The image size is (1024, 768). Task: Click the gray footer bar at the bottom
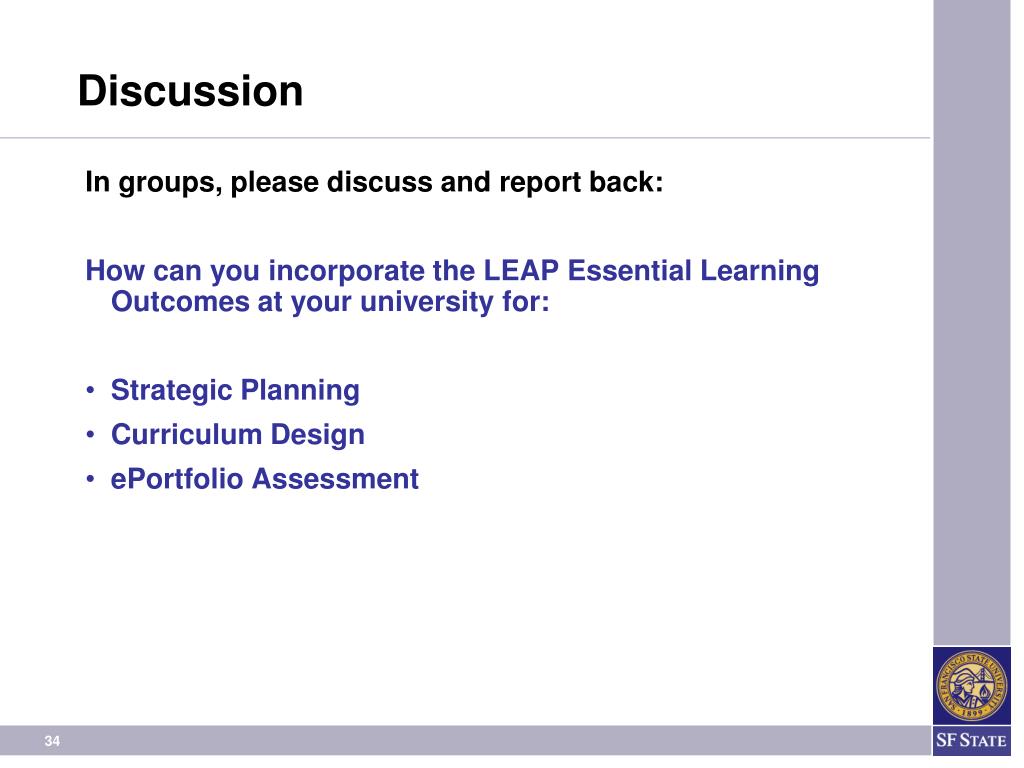point(480,741)
